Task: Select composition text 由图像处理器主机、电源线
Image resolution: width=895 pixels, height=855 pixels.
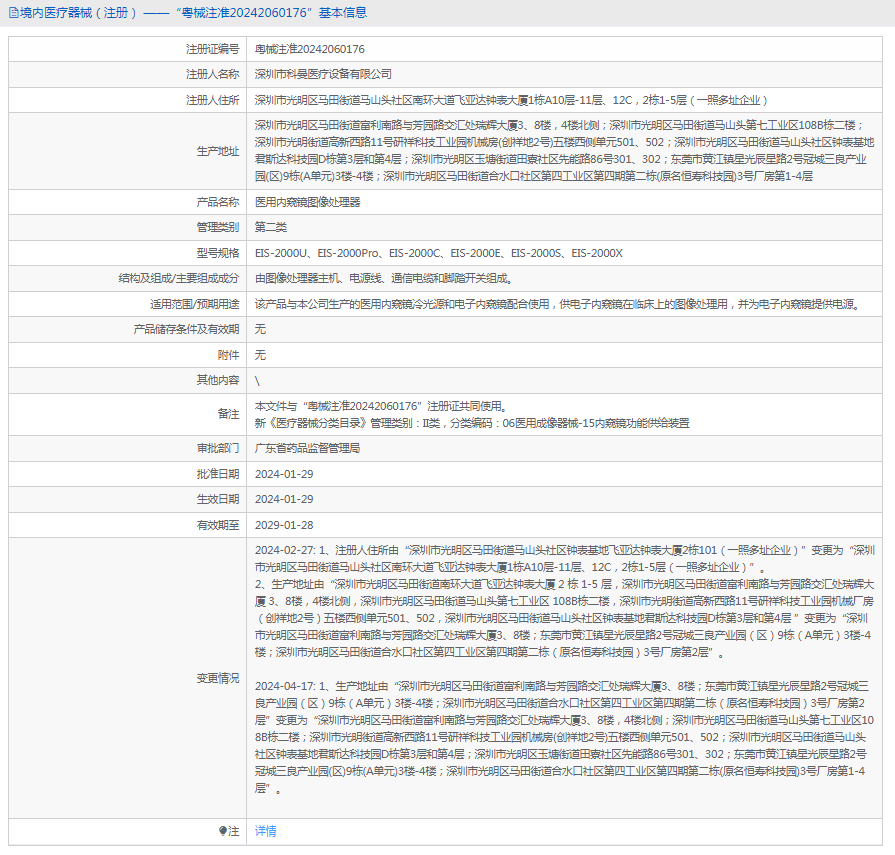Action: [384, 278]
